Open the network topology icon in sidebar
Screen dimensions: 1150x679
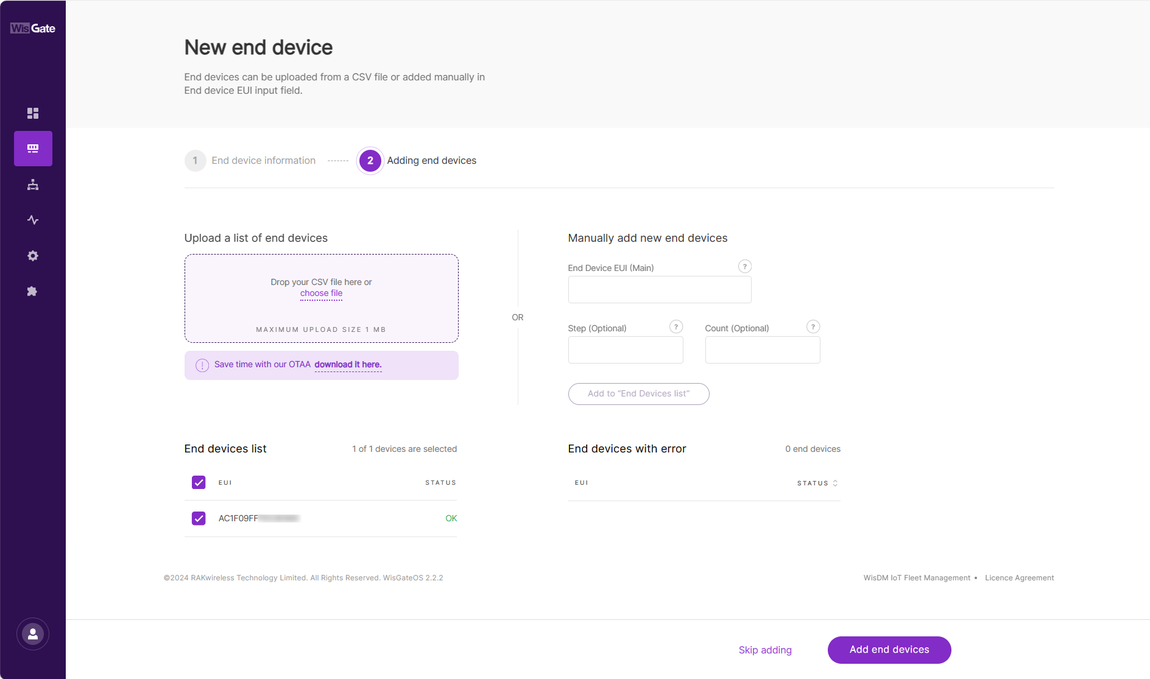click(32, 185)
